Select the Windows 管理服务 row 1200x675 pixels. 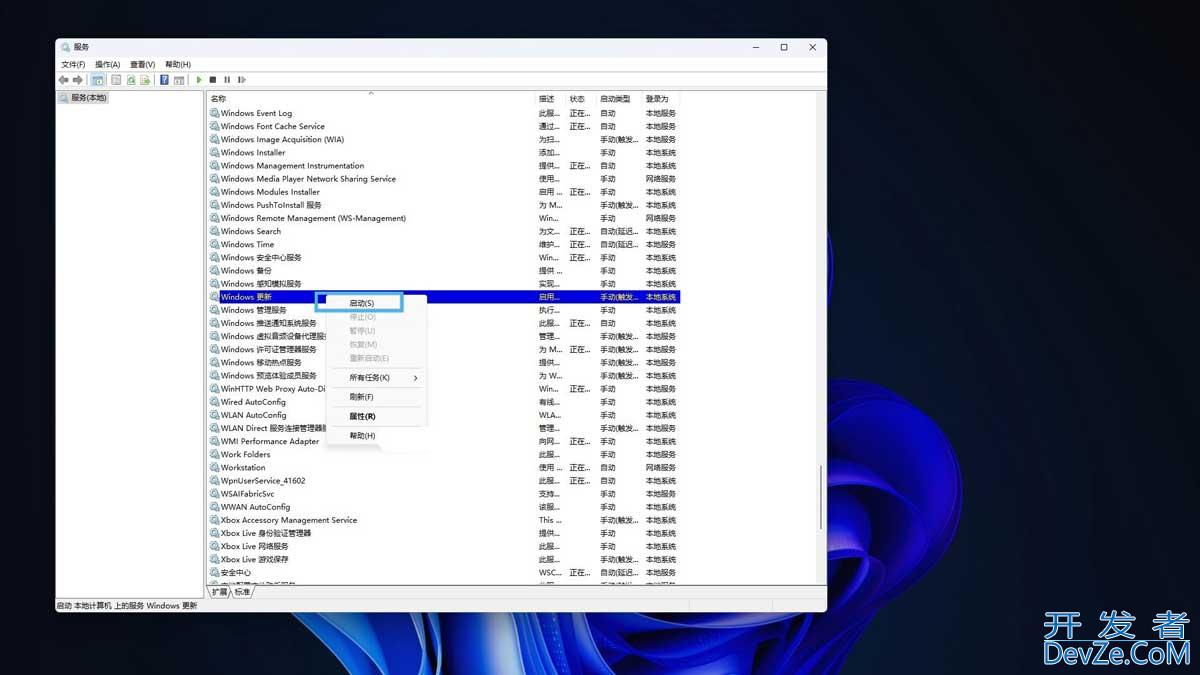click(444, 310)
